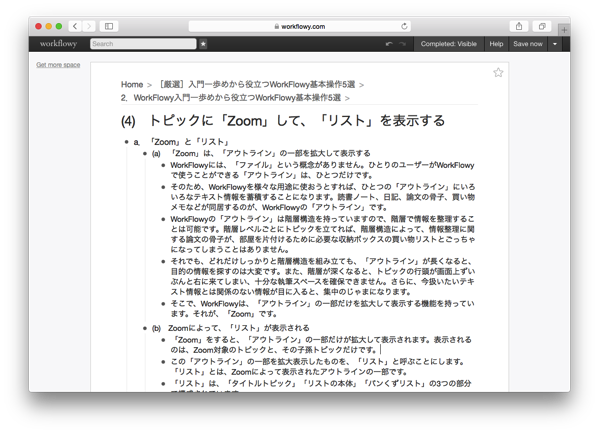The width and height of the screenshot is (599, 433).
Task: Show all tabs in Safari
Action: pyautogui.click(x=542, y=26)
